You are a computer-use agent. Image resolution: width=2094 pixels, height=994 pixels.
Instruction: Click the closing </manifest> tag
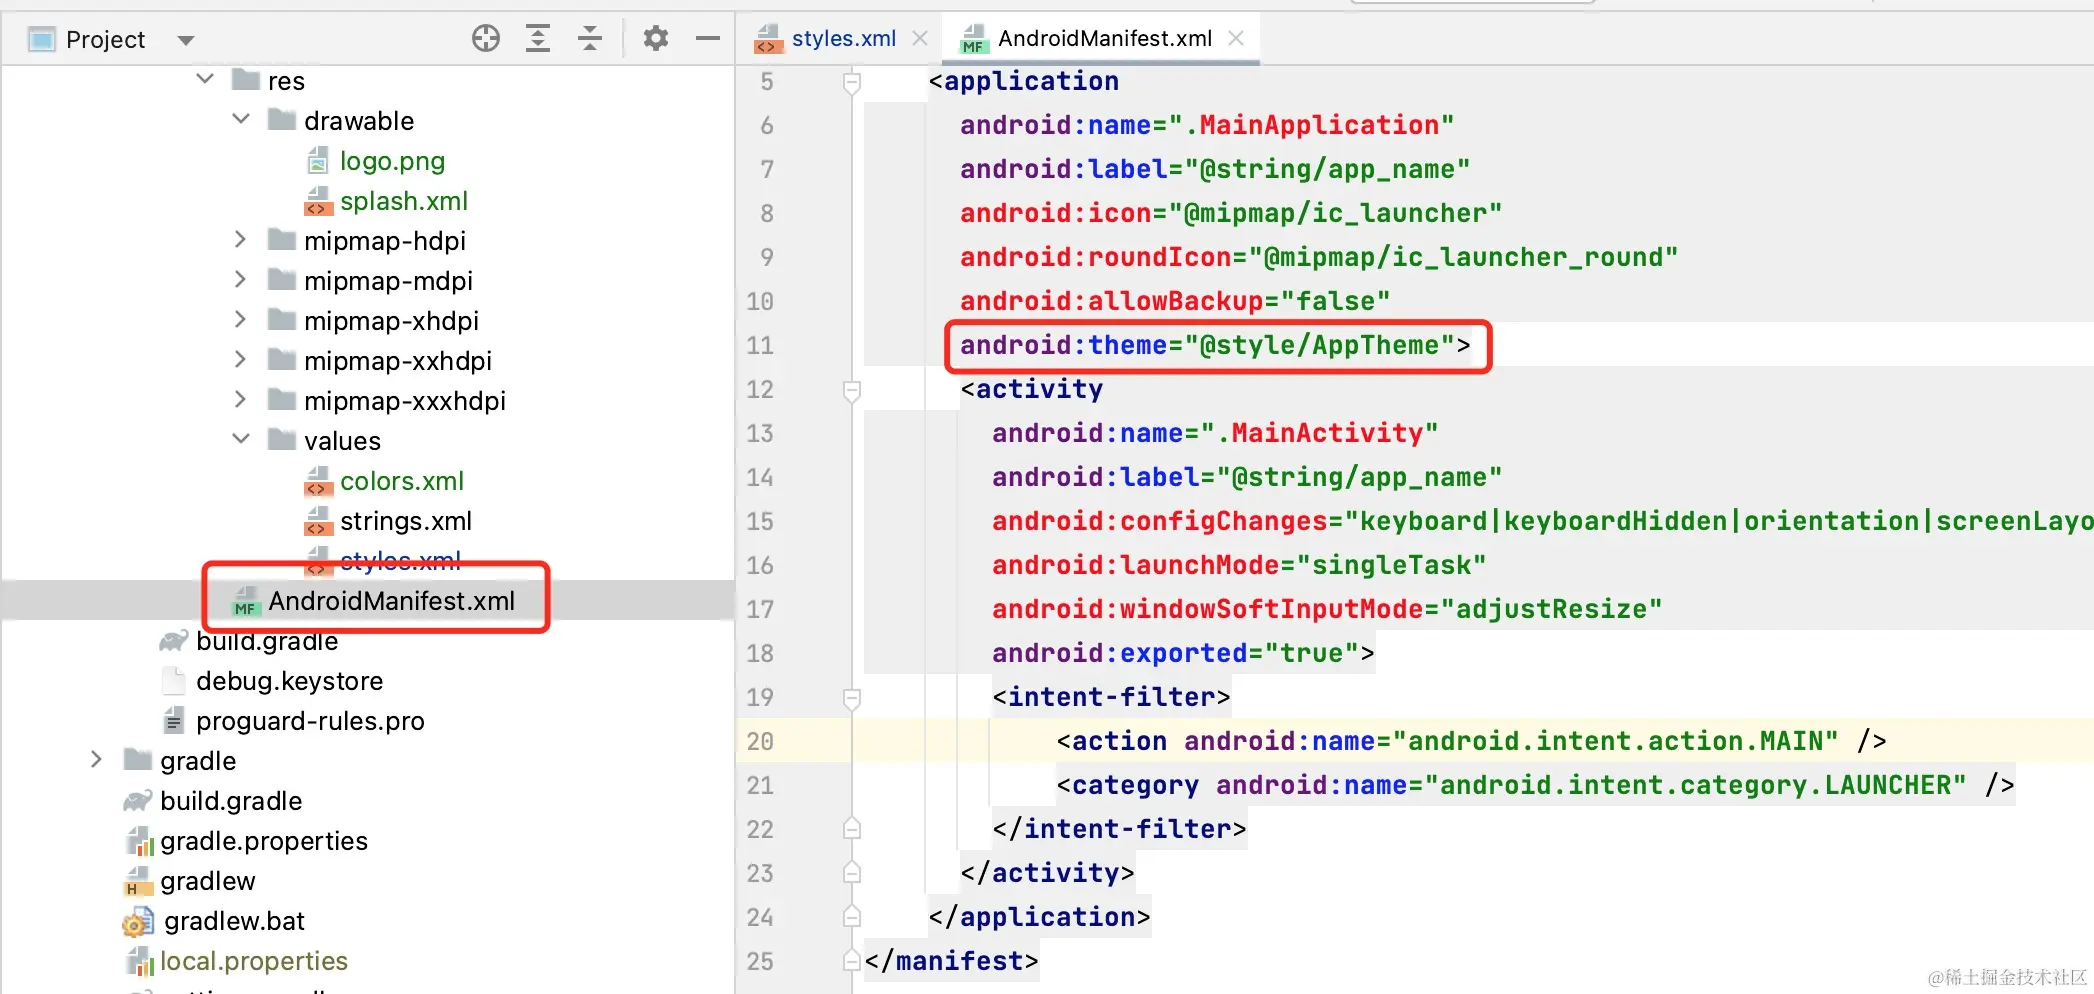coord(951,961)
